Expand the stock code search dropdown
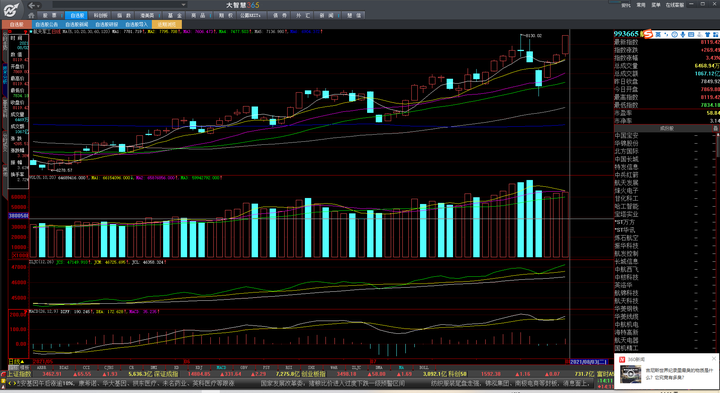The width and height of the screenshot is (720, 393). click(183, 5)
